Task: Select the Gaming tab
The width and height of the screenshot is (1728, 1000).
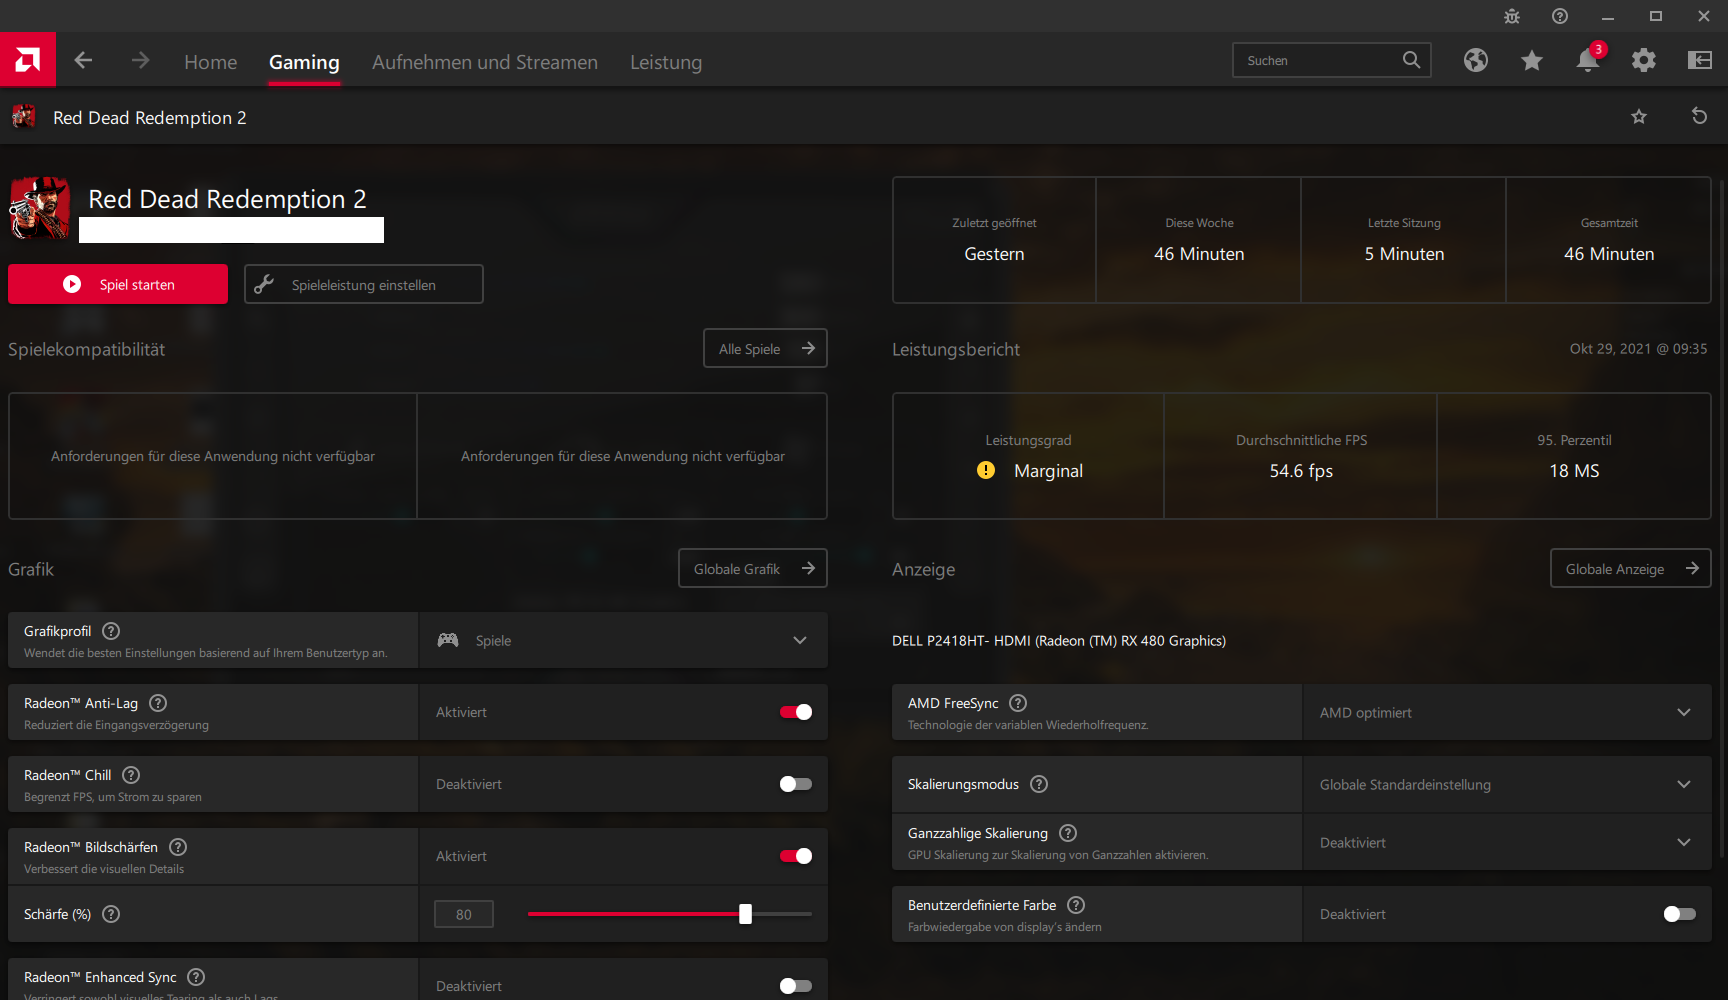Action: pos(304,62)
